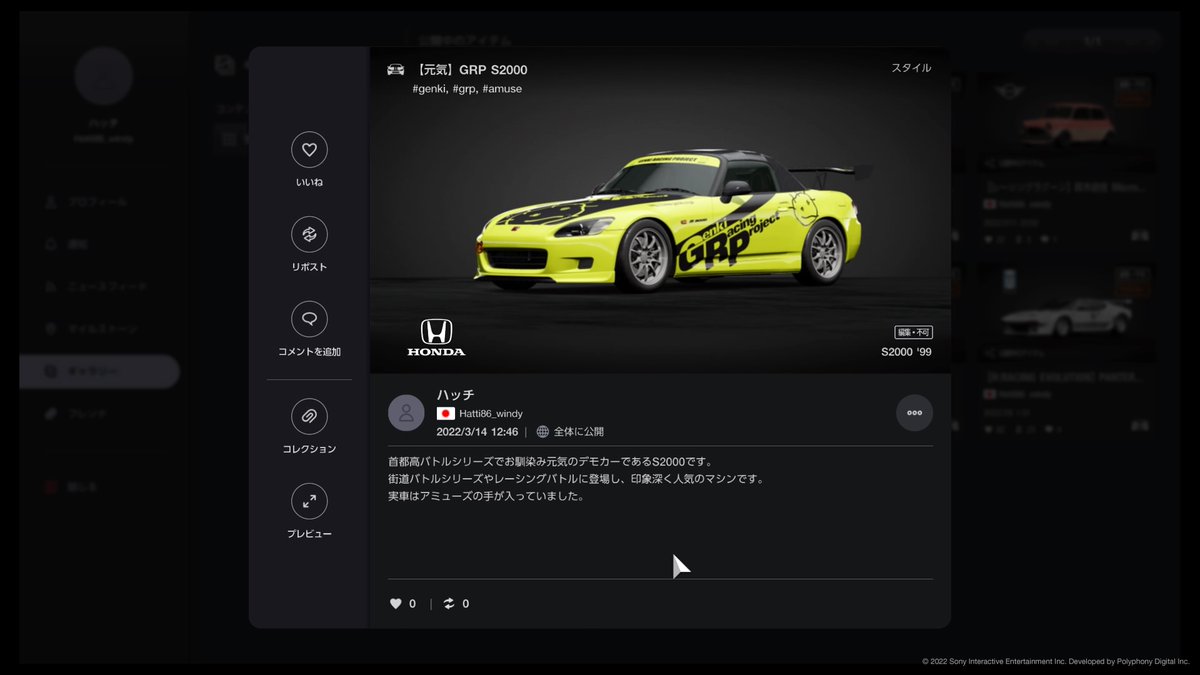The height and width of the screenshot is (675, 1200).
Task: Click the first description line about 首都高バトルシリーズ
Action: 549,462
